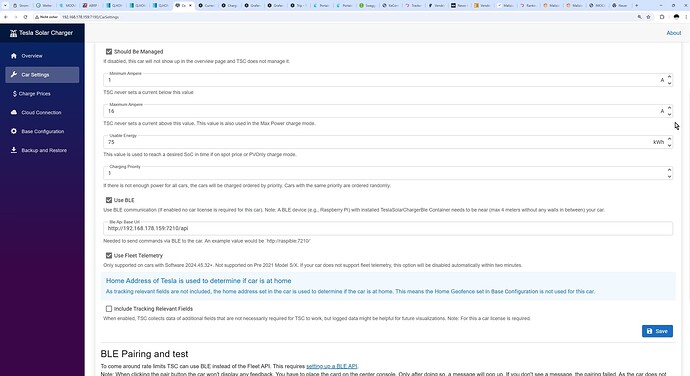
Task: Click the browser forward arrow
Action: click(15, 17)
